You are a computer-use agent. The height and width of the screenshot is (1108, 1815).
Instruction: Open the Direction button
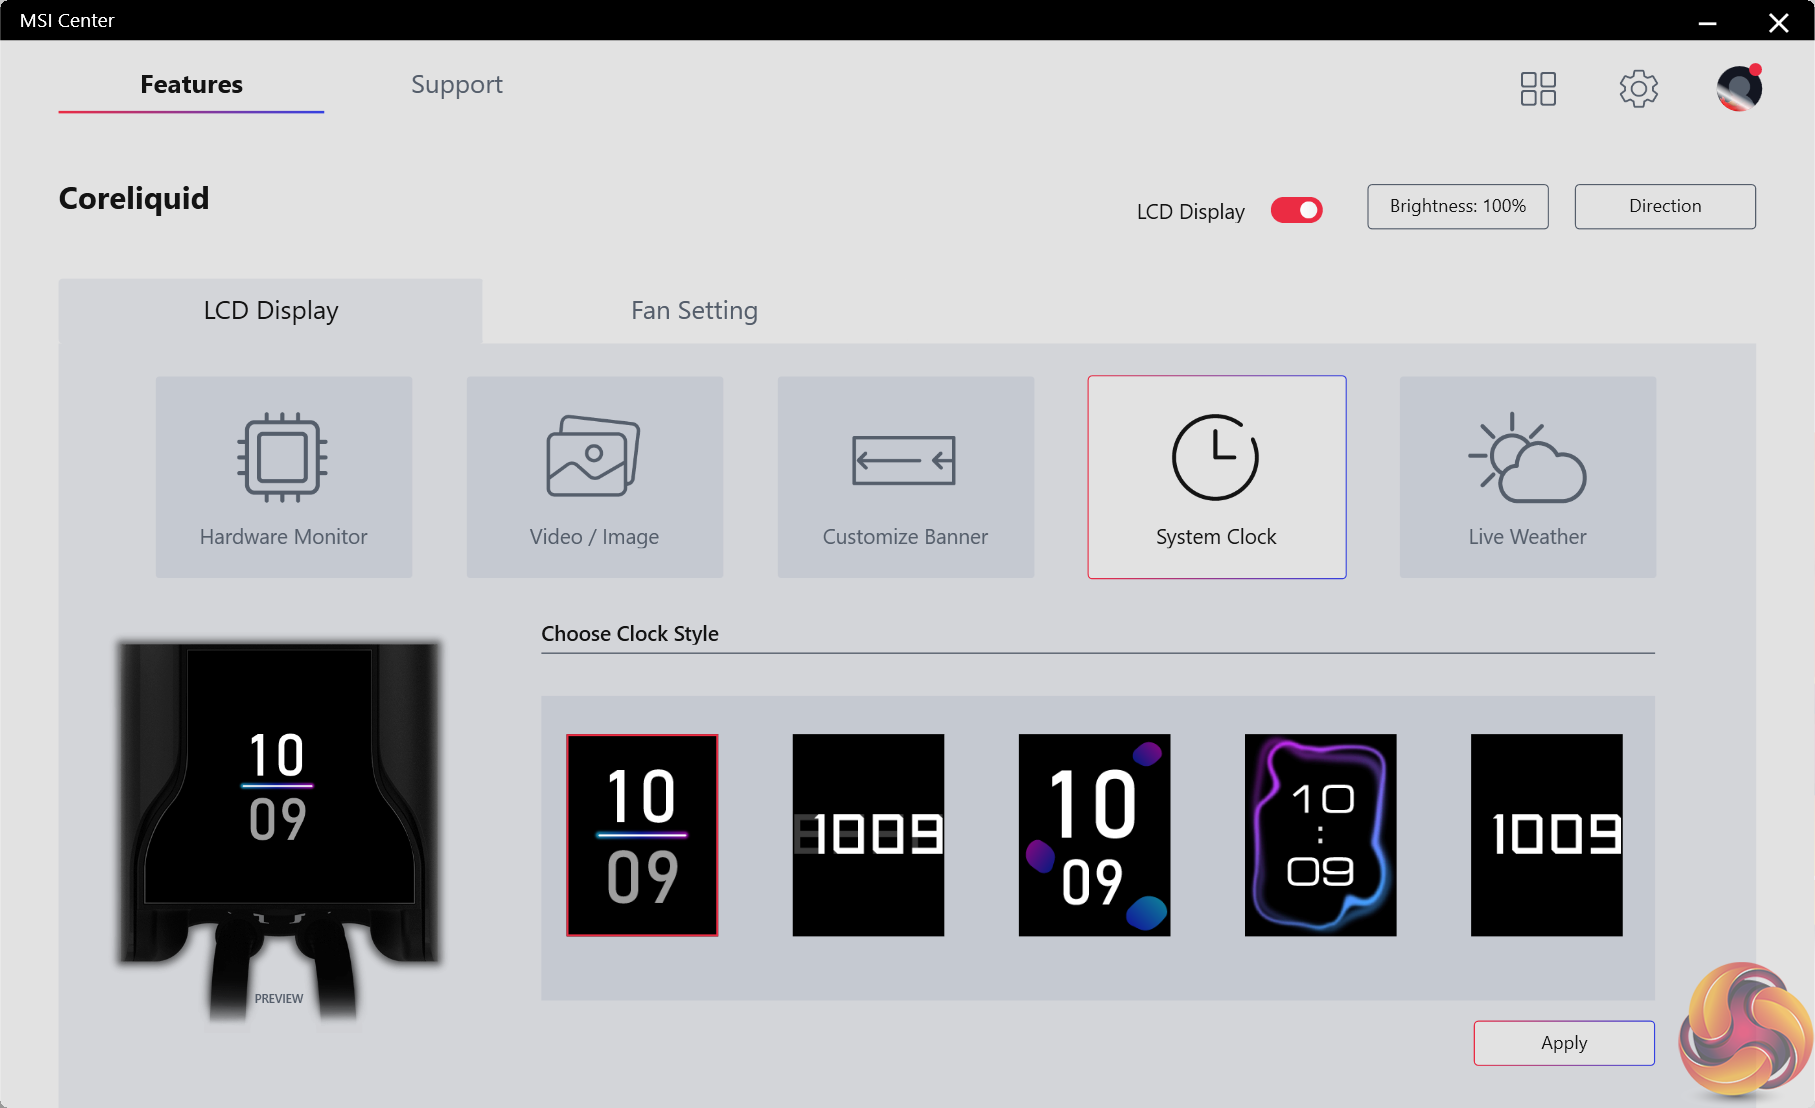pos(1665,206)
